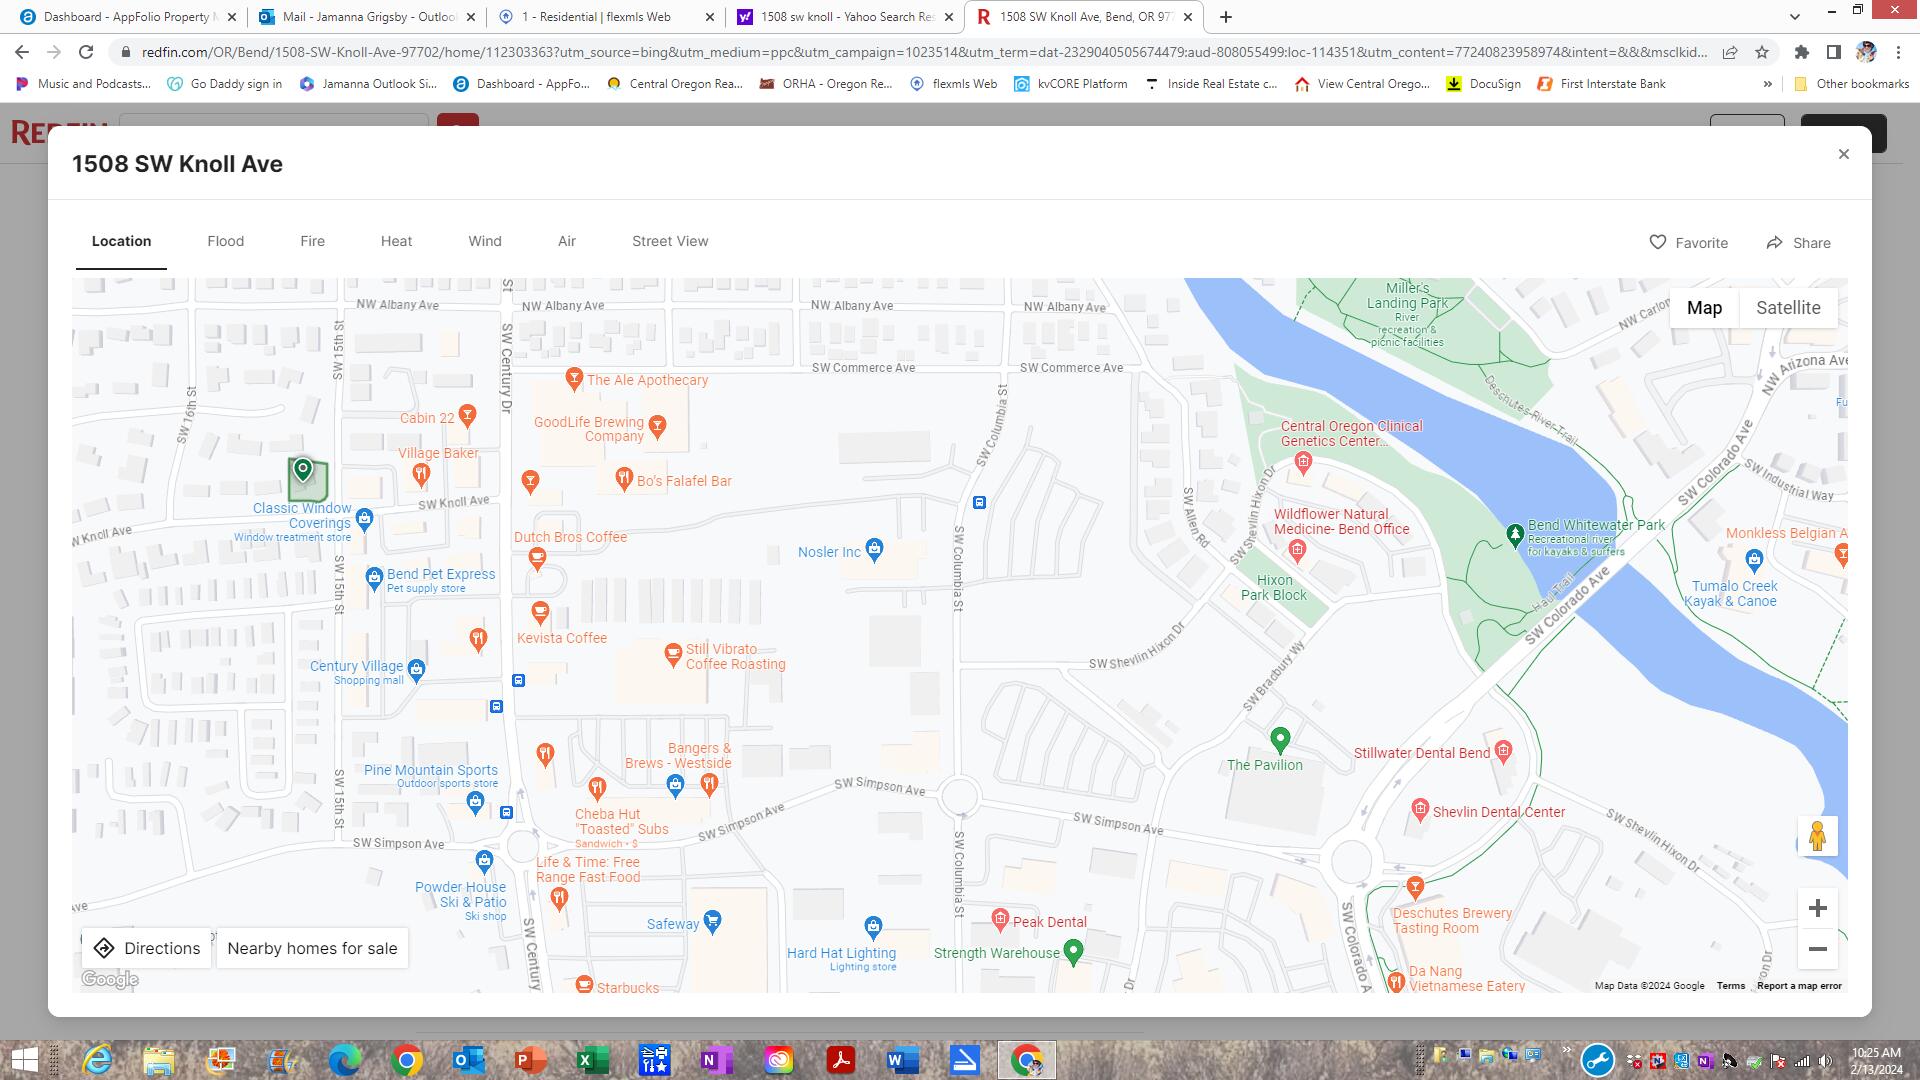This screenshot has height=1080, width=1920.
Task: Open Chrome extensions puzzle icon
Action: [1801, 52]
